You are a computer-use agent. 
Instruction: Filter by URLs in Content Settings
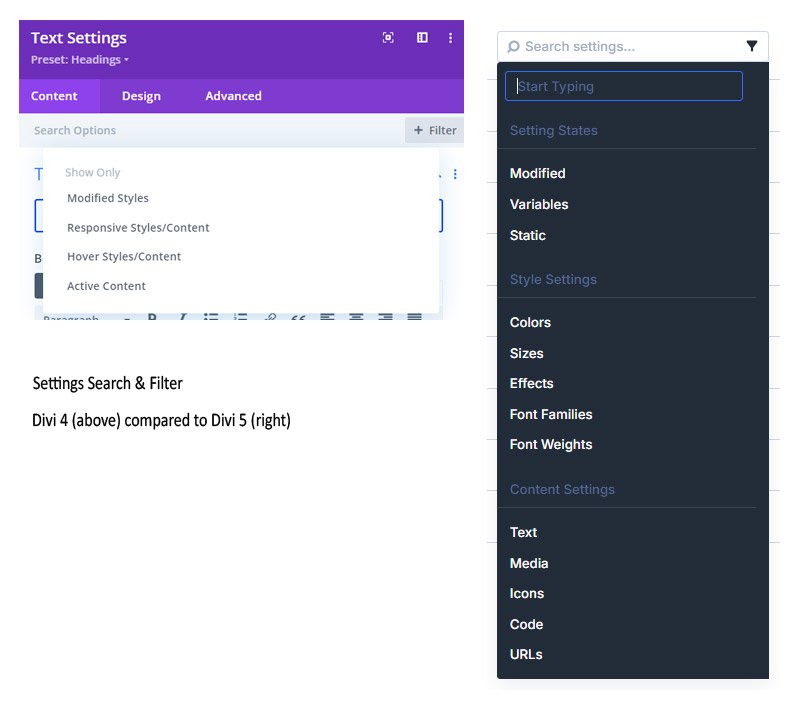[526, 655]
